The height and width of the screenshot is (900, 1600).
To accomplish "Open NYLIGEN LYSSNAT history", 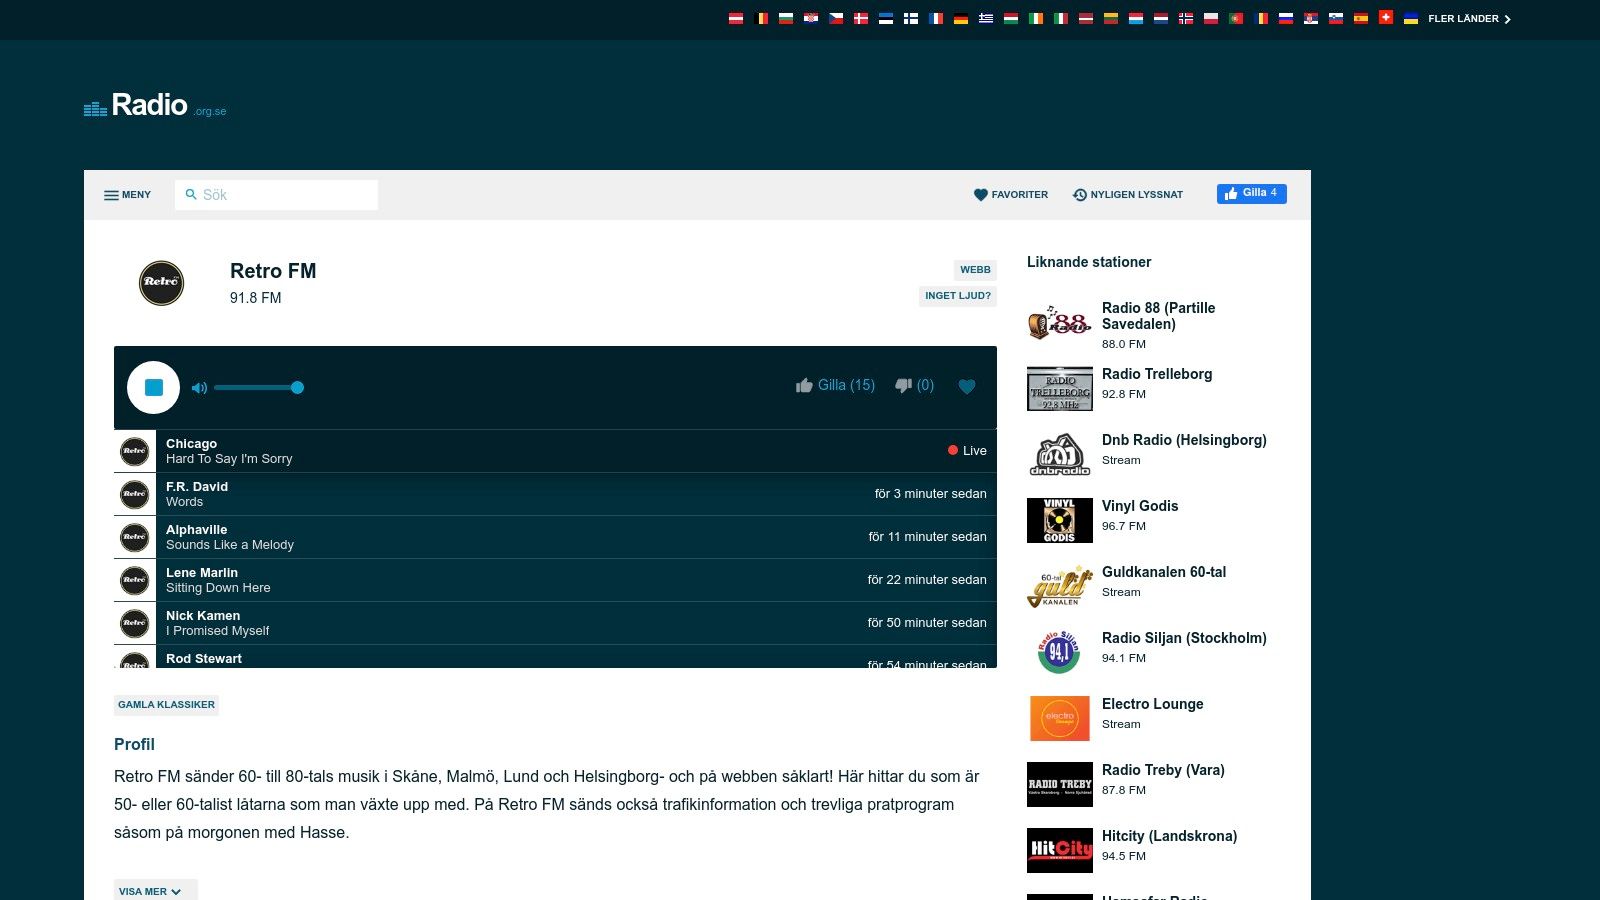I will 1127,195.
